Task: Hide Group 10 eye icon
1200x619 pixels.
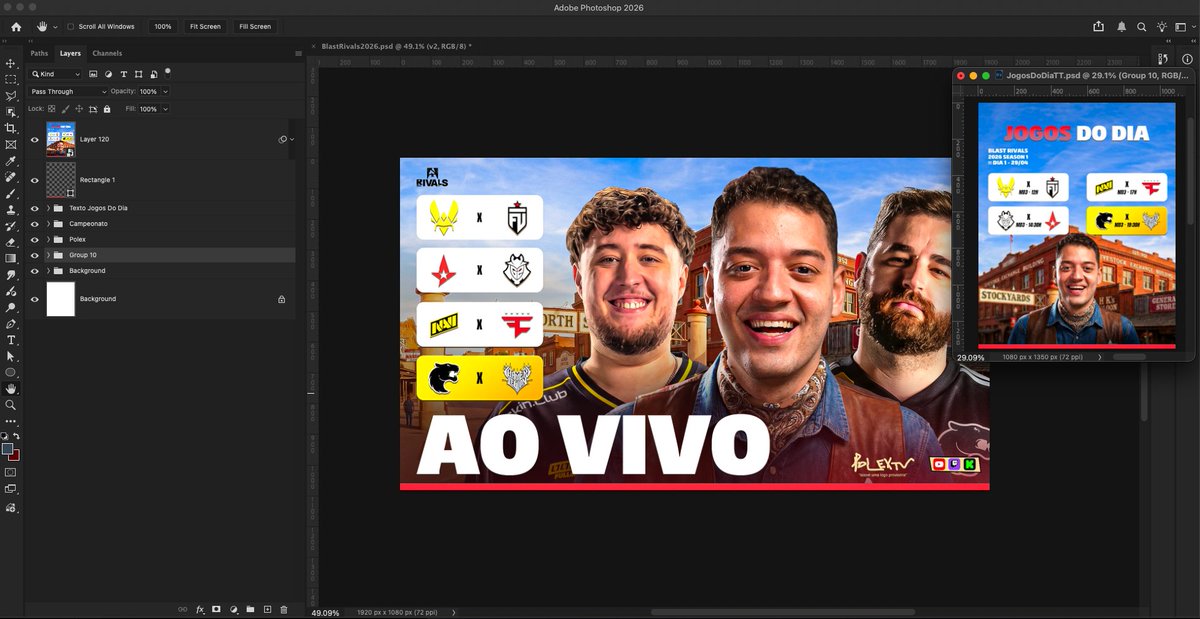Action: point(35,255)
